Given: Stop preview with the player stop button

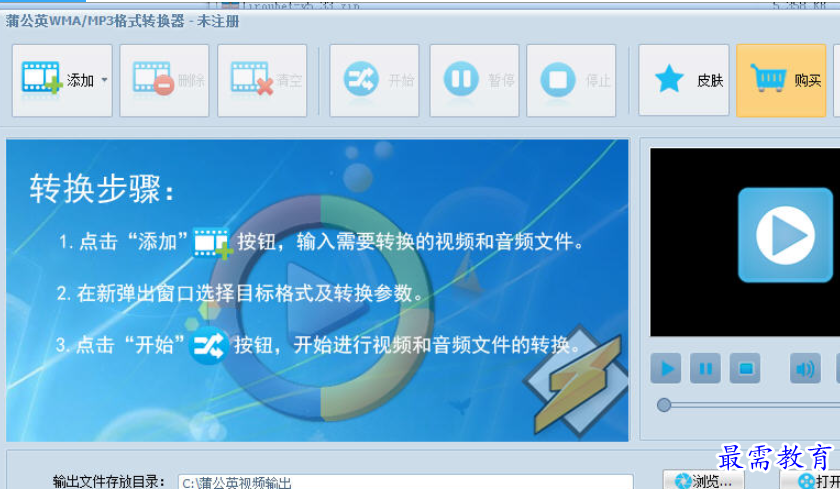Looking at the screenshot, I should pyautogui.click(x=745, y=368).
